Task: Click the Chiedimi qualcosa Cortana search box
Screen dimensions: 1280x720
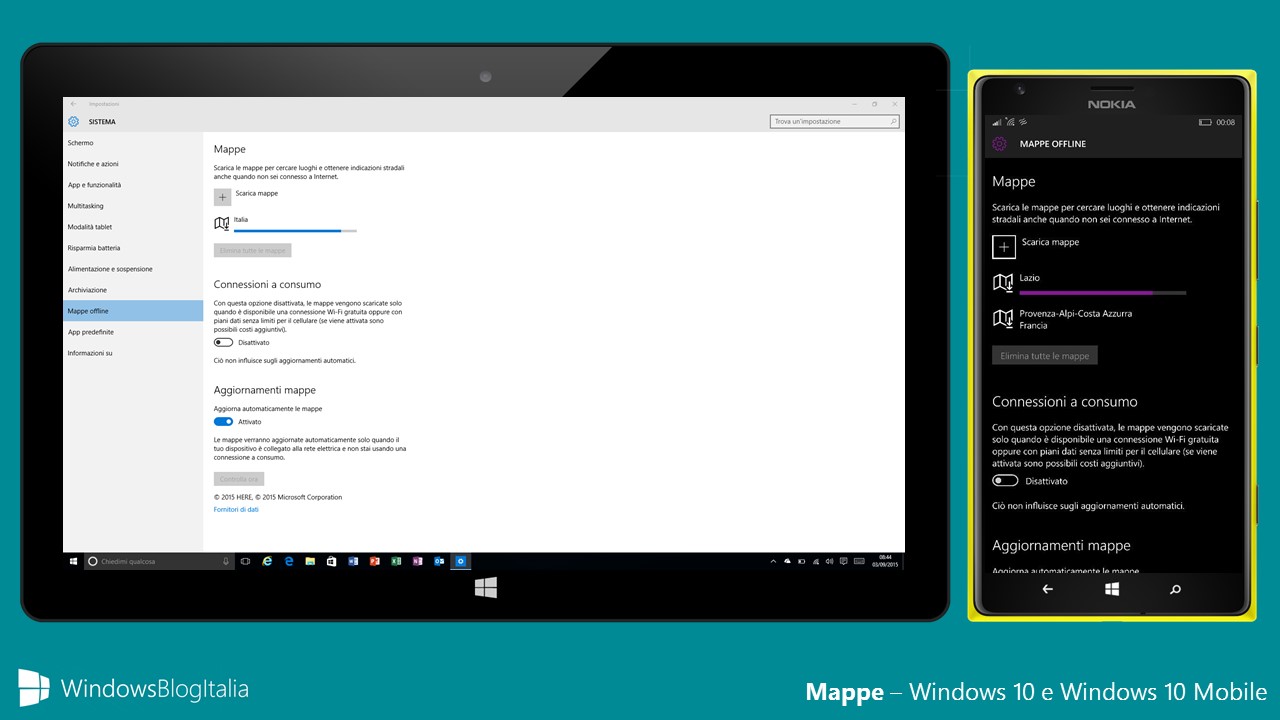Action: pyautogui.click(x=160, y=562)
